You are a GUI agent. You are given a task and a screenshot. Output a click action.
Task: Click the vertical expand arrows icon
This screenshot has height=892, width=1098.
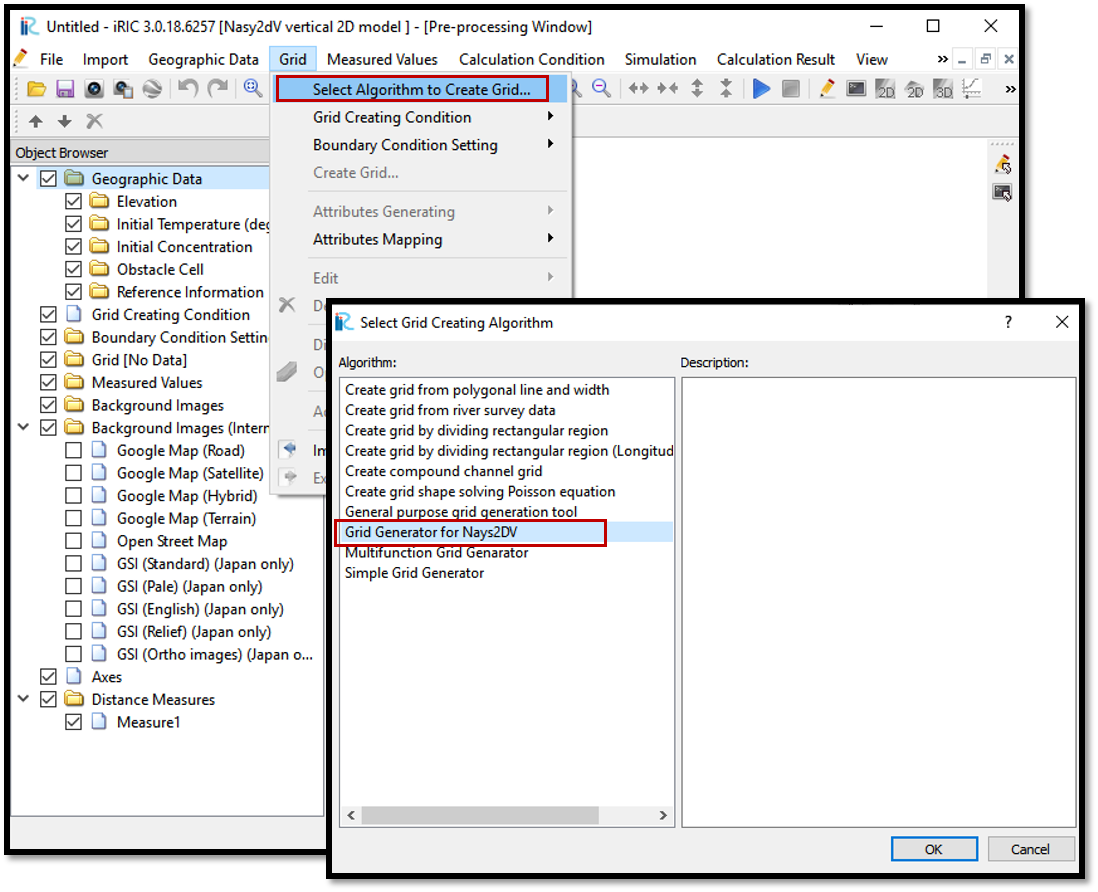697,88
